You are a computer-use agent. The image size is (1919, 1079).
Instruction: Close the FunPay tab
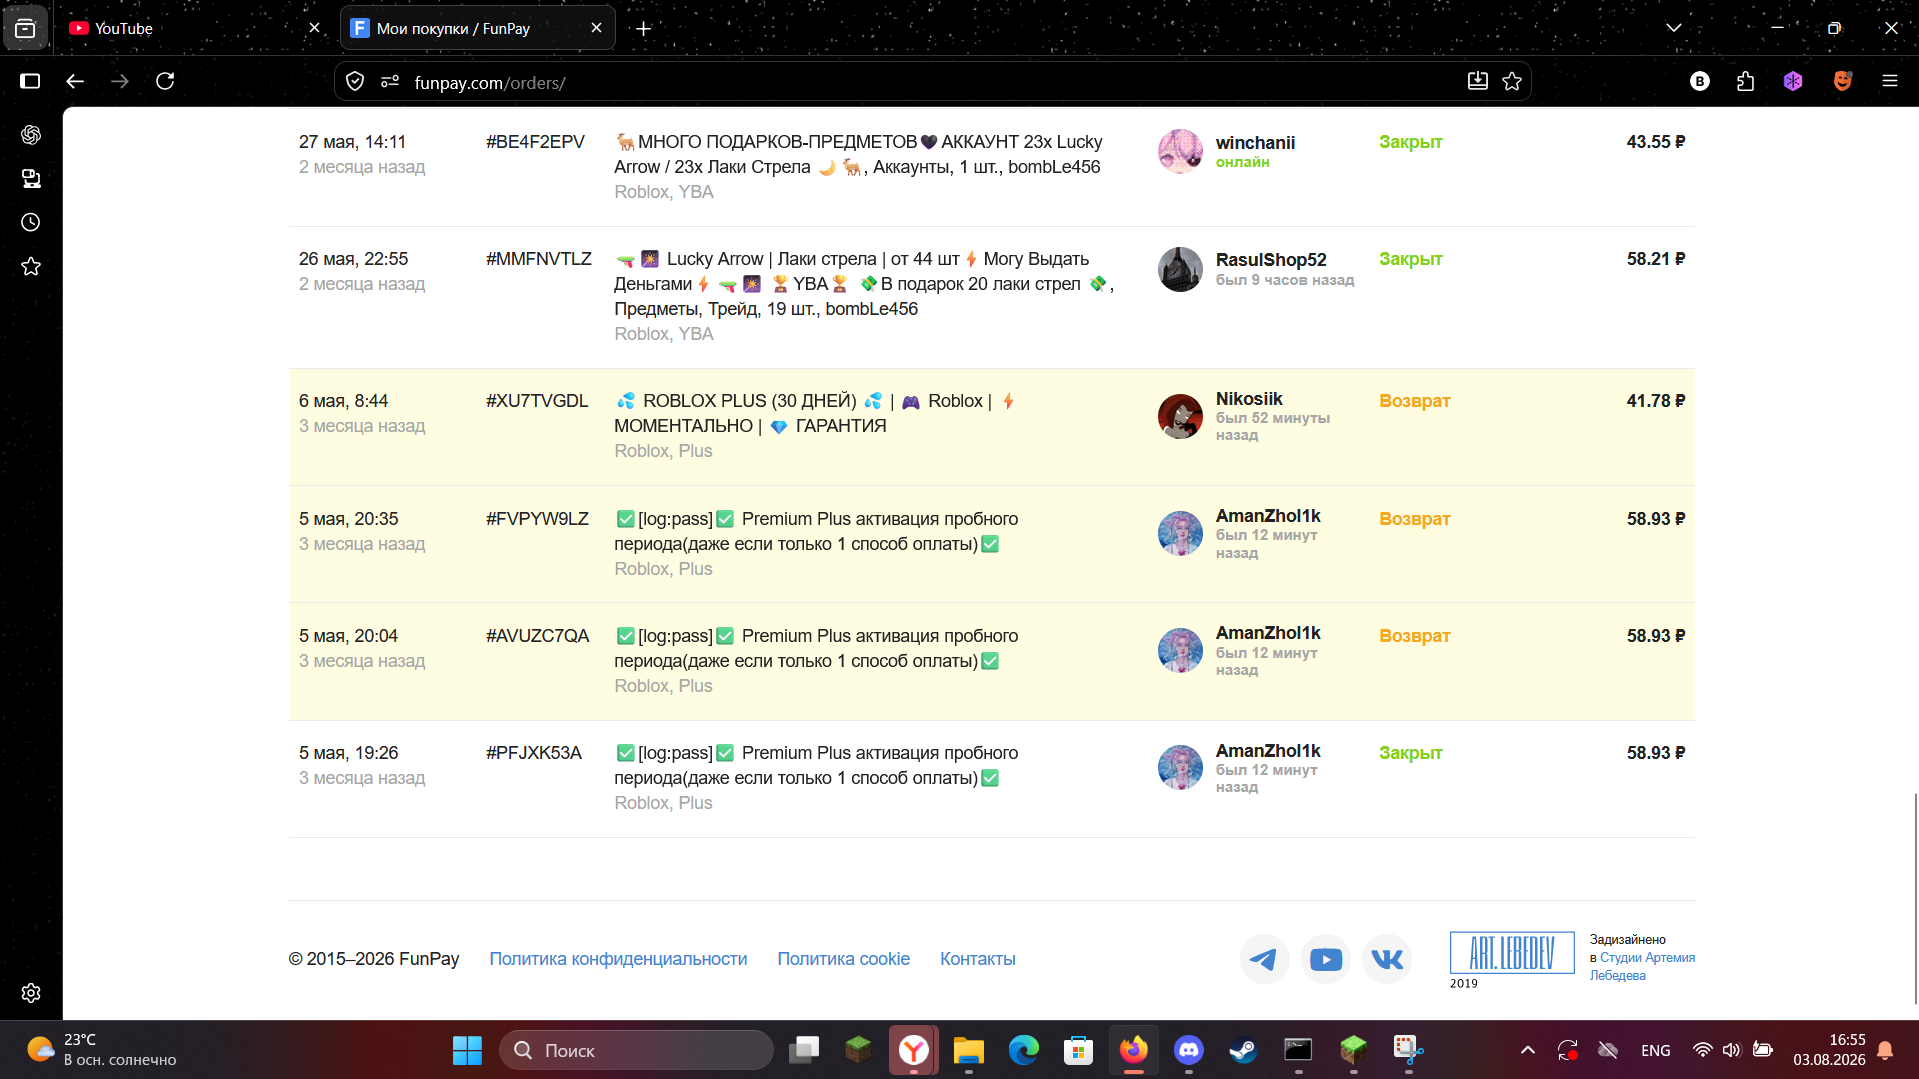tap(596, 28)
